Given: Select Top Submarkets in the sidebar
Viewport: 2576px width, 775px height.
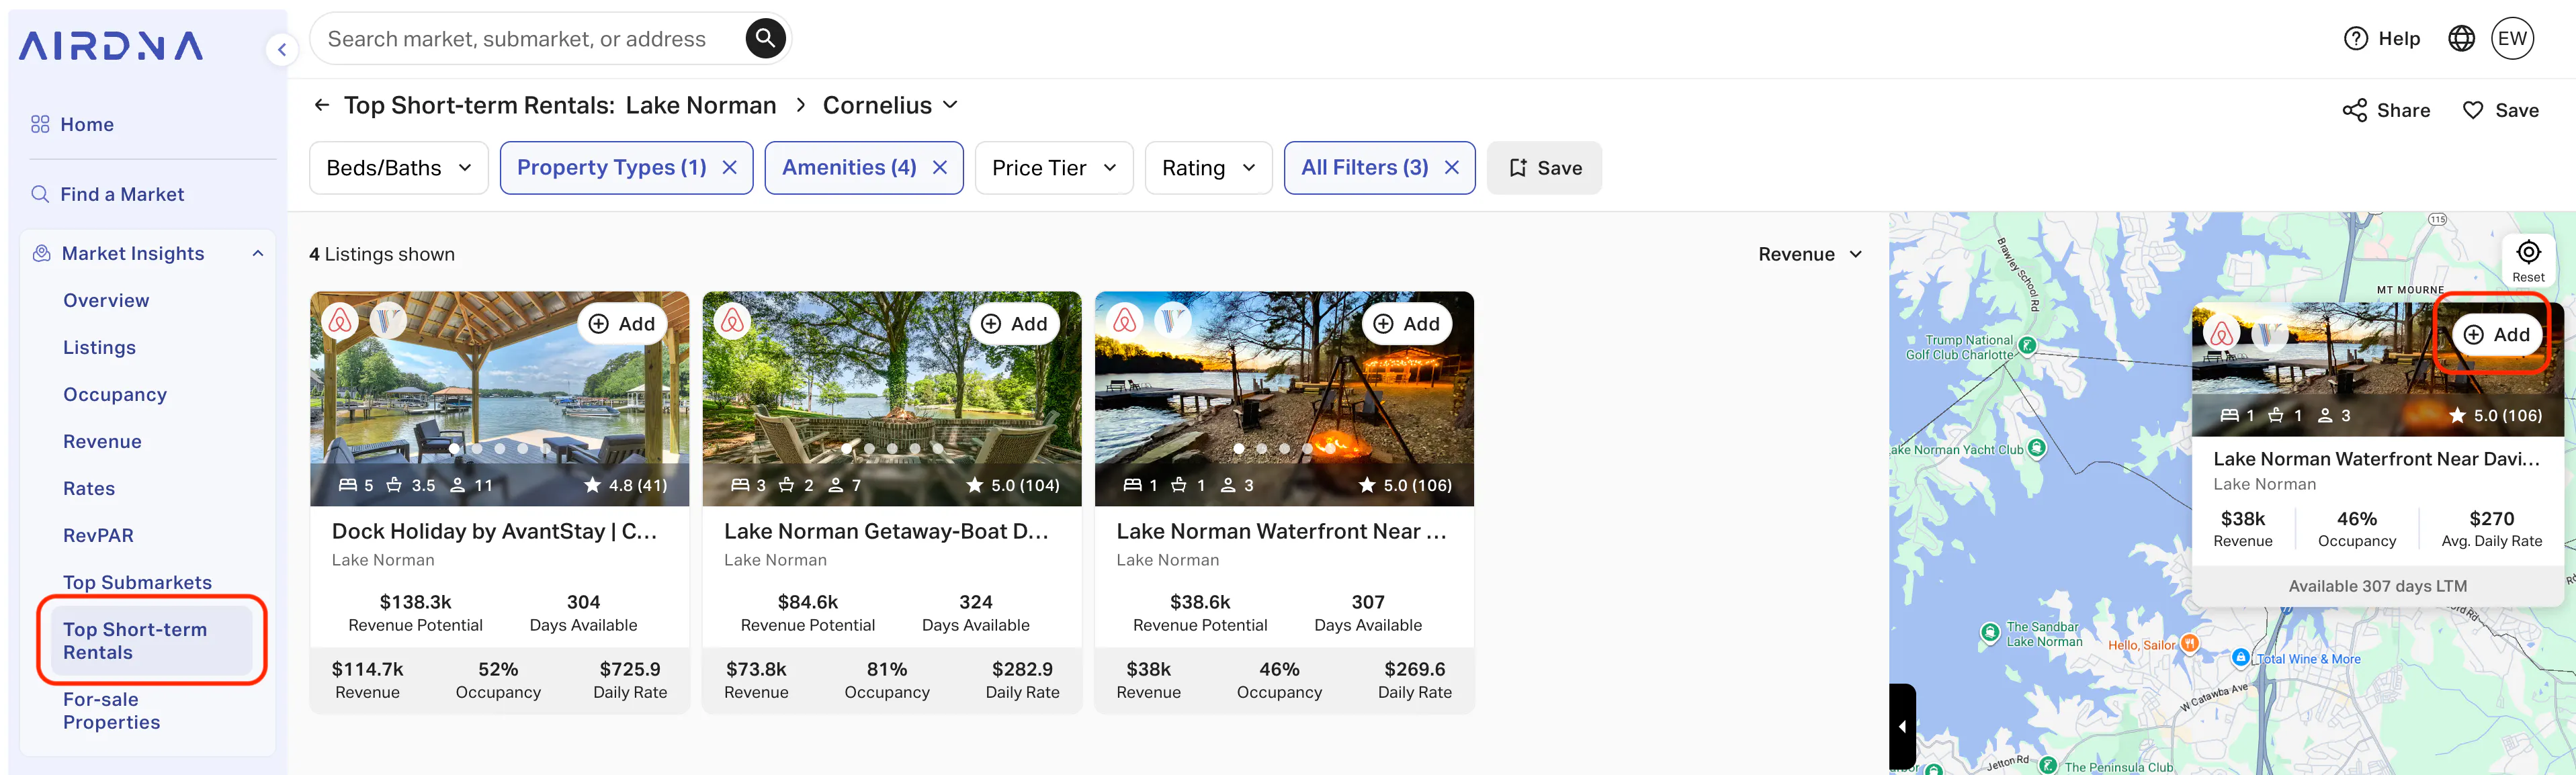Looking at the screenshot, I should coord(137,583).
